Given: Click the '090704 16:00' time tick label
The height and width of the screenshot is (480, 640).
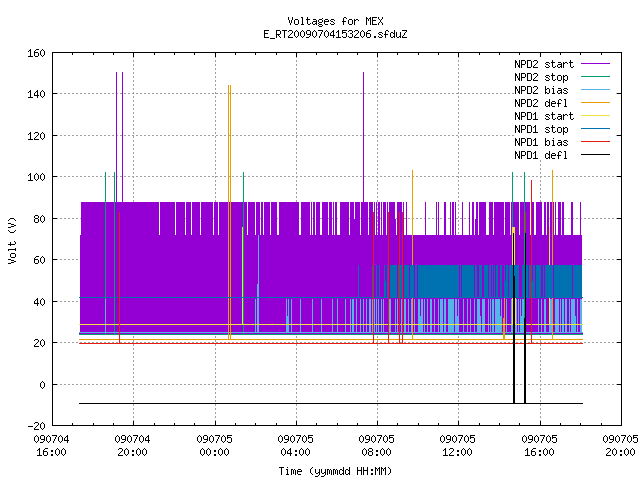Looking at the screenshot, I should 51,446.
